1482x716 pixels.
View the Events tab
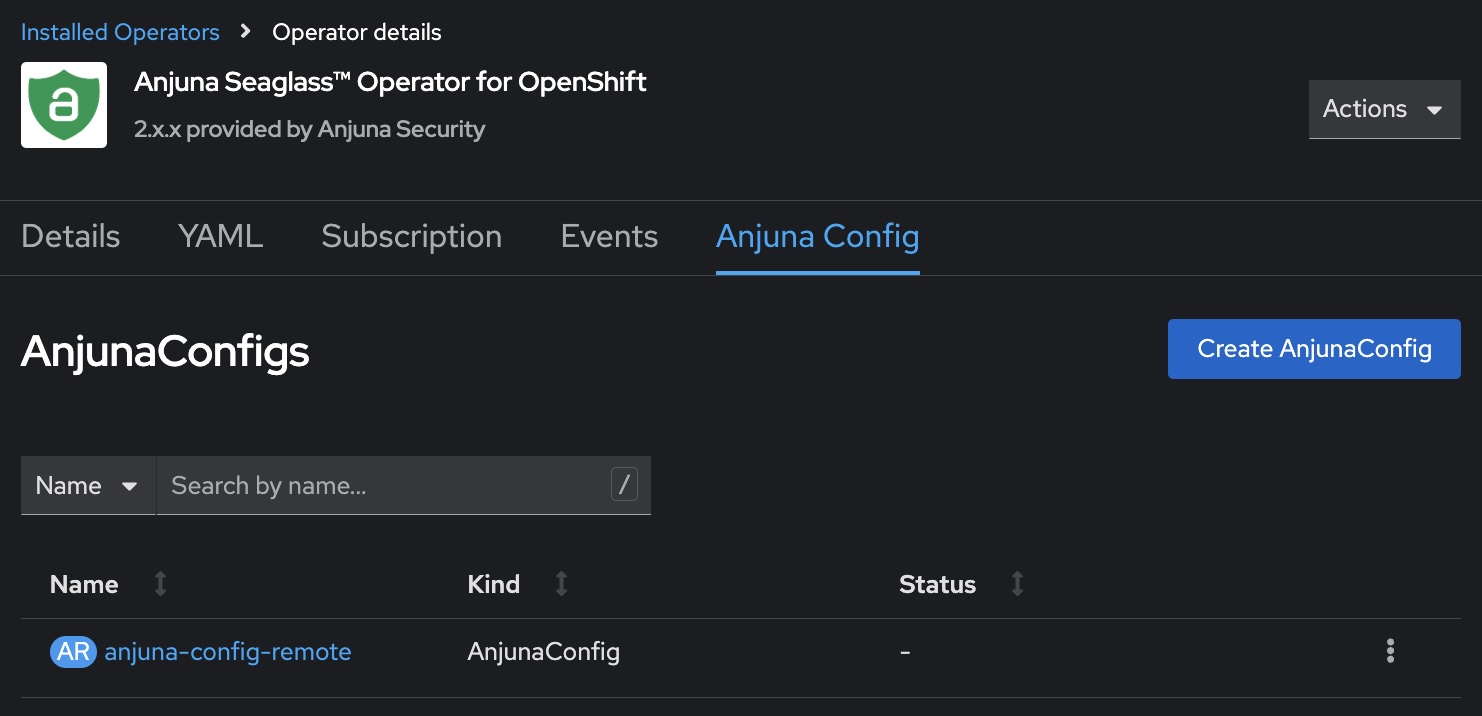(608, 236)
